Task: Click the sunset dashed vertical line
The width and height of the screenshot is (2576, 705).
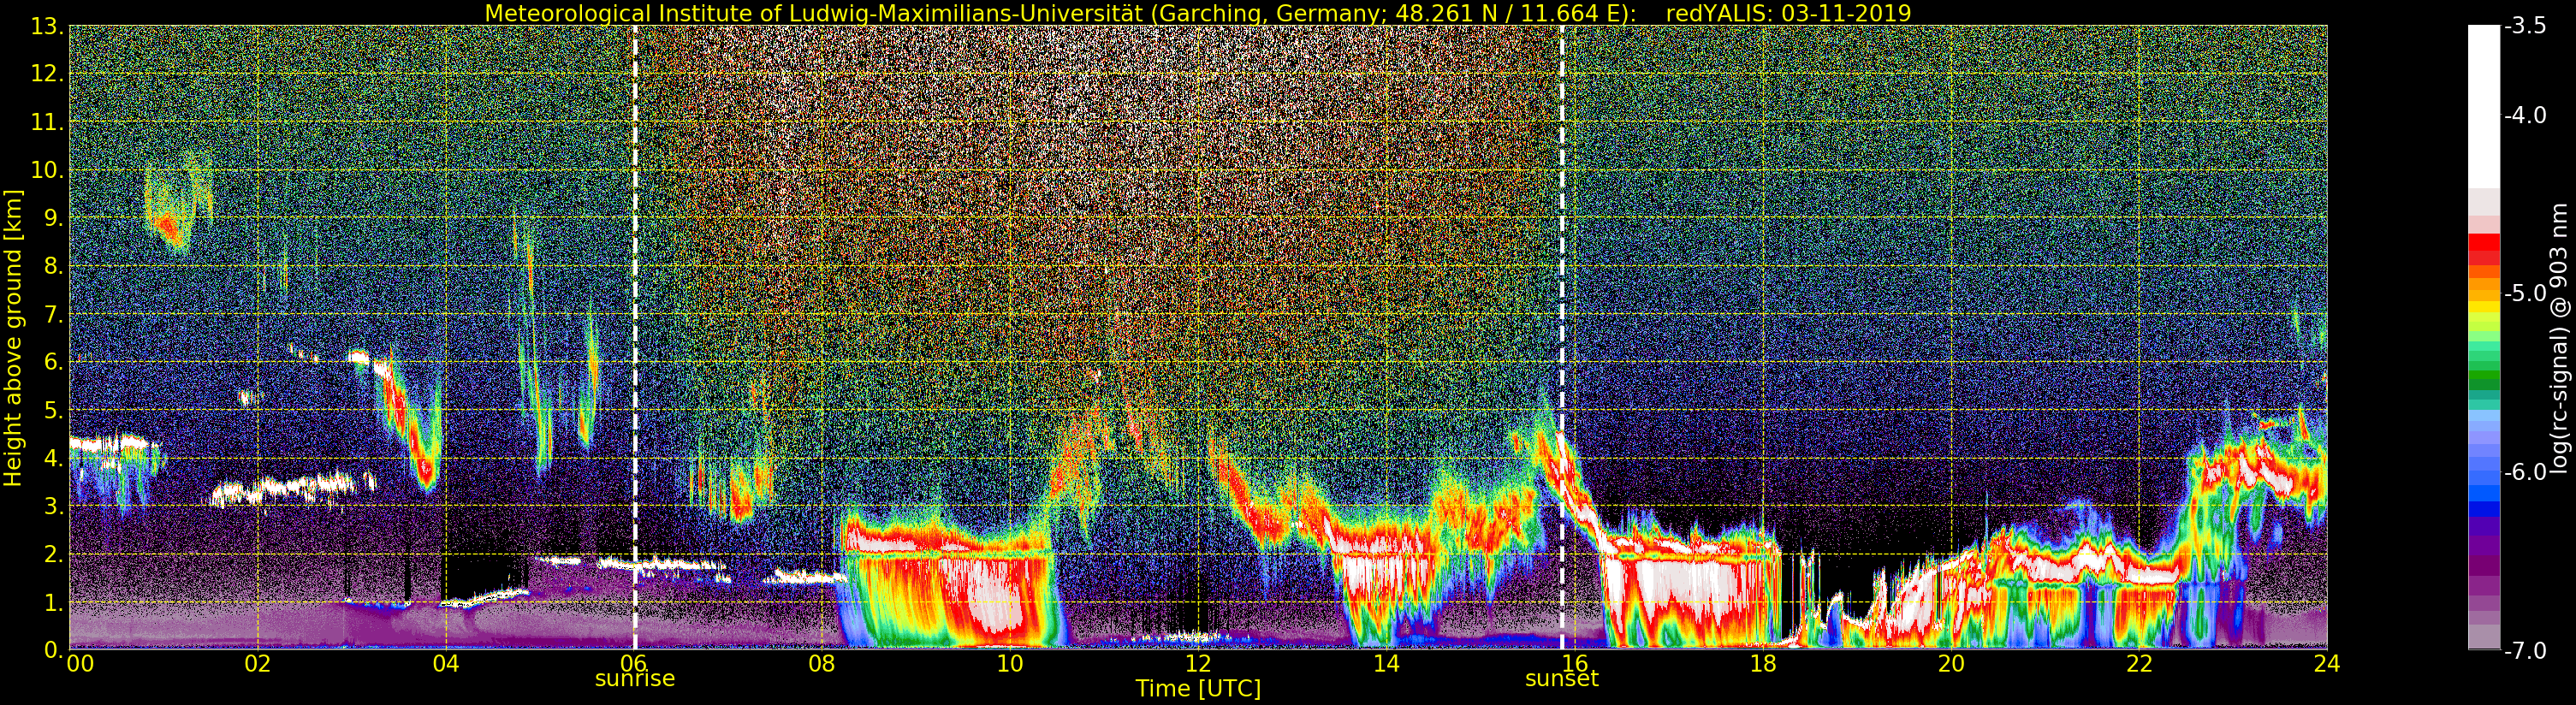Action: (x=1562, y=337)
